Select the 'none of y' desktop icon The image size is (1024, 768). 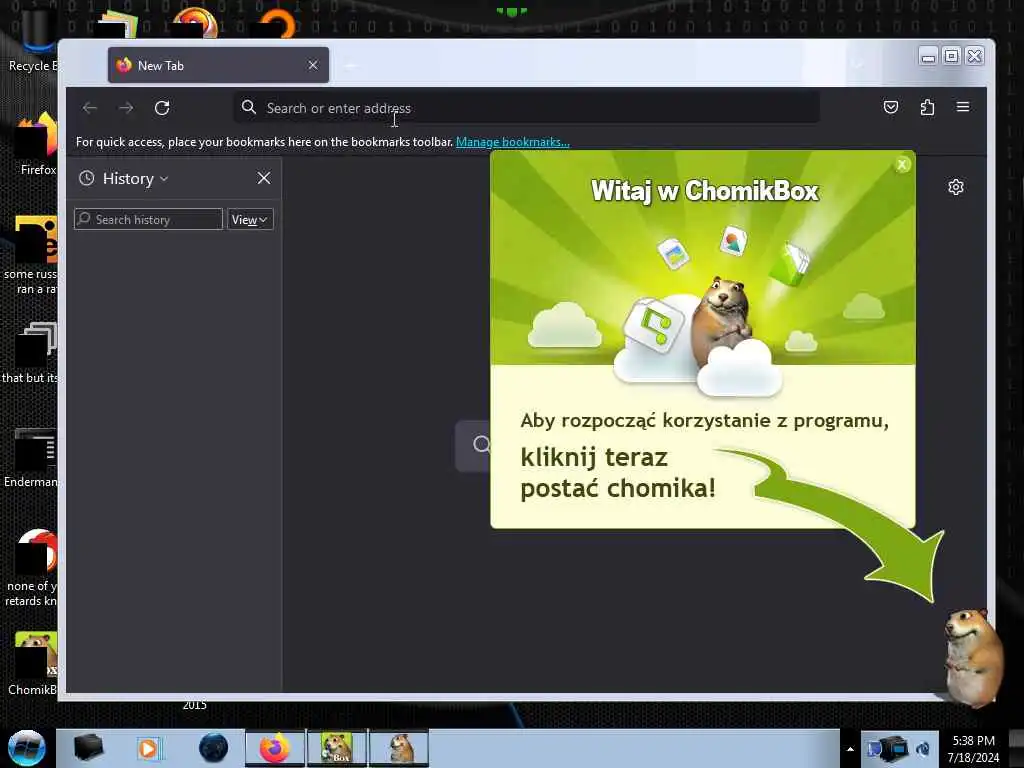[31, 568]
